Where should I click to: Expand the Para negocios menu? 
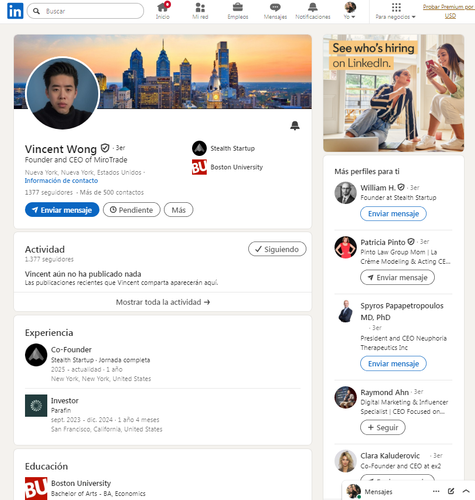(x=395, y=11)
